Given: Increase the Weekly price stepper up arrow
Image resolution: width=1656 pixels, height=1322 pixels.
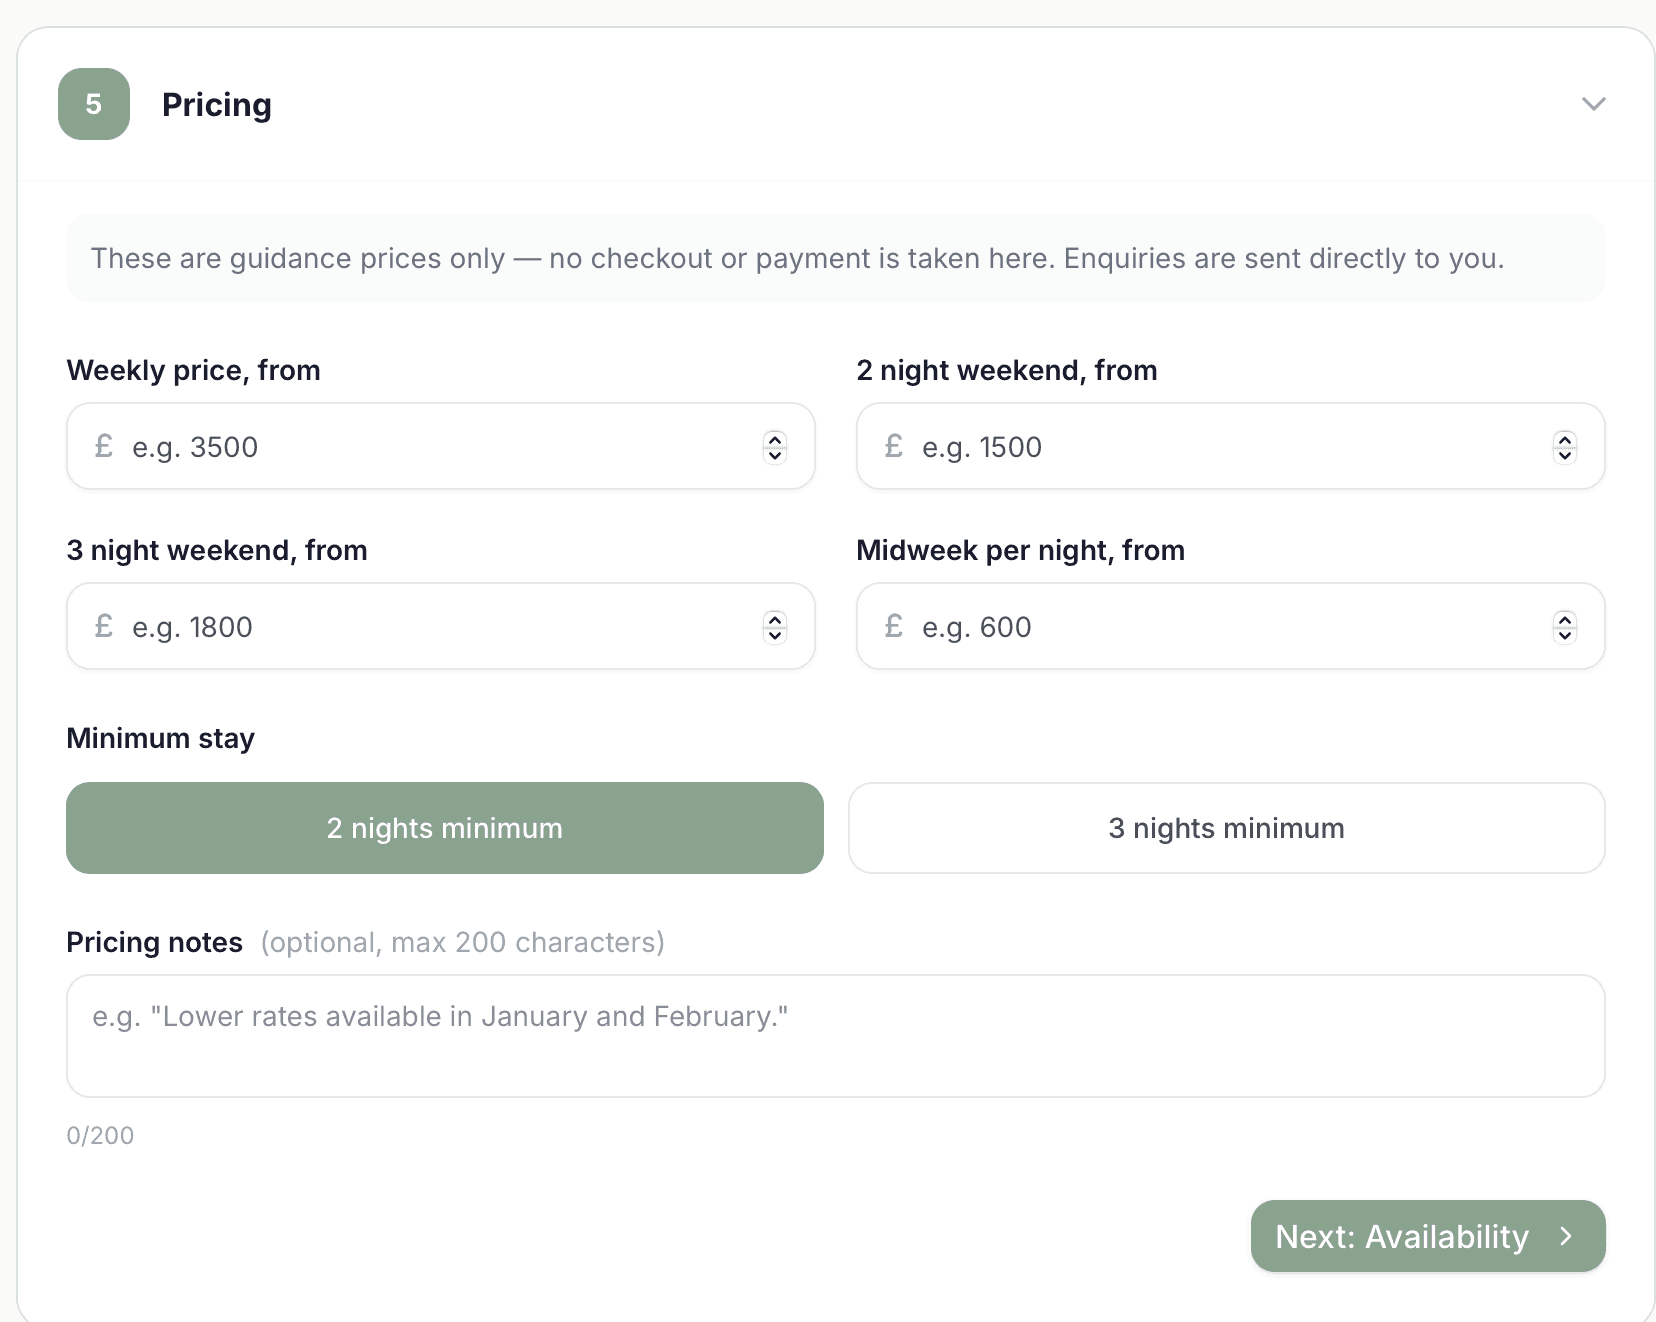Looking at the screenshot, I should coord(775,439).
